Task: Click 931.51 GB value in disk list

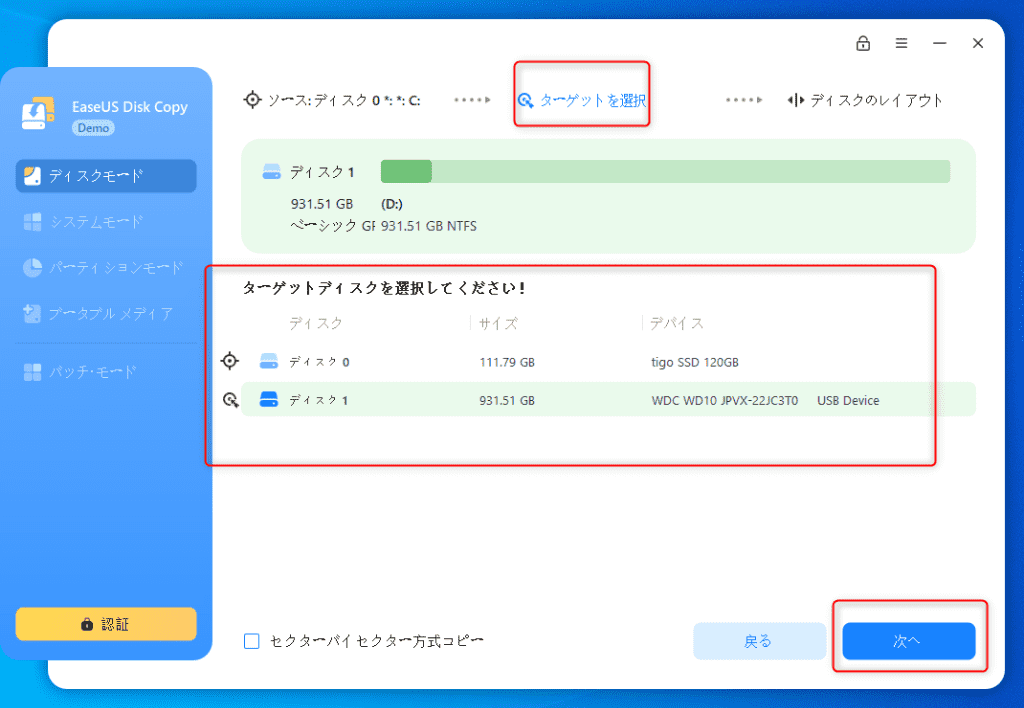Action: coord(507,400)
